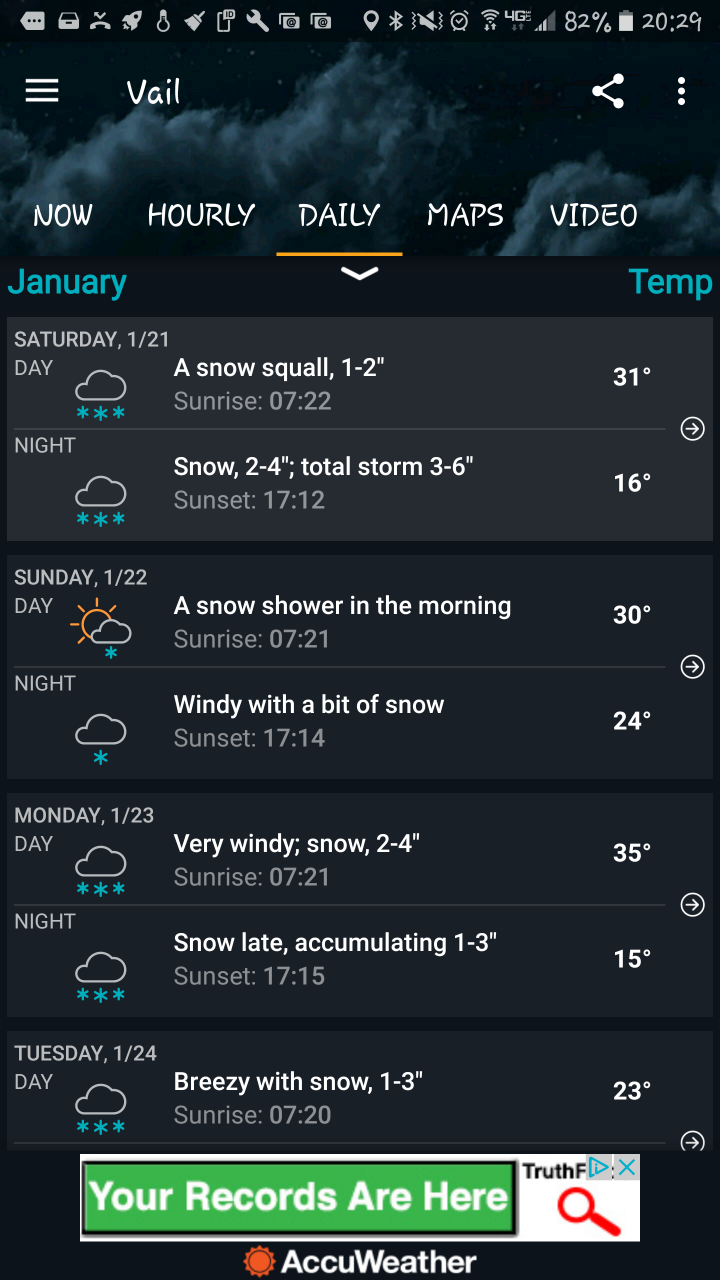The height and width of the screenshot is (1280, 720).
Task: Open Sunday 1/22 forecast details arrow
Action: click(x=692, y=667)
